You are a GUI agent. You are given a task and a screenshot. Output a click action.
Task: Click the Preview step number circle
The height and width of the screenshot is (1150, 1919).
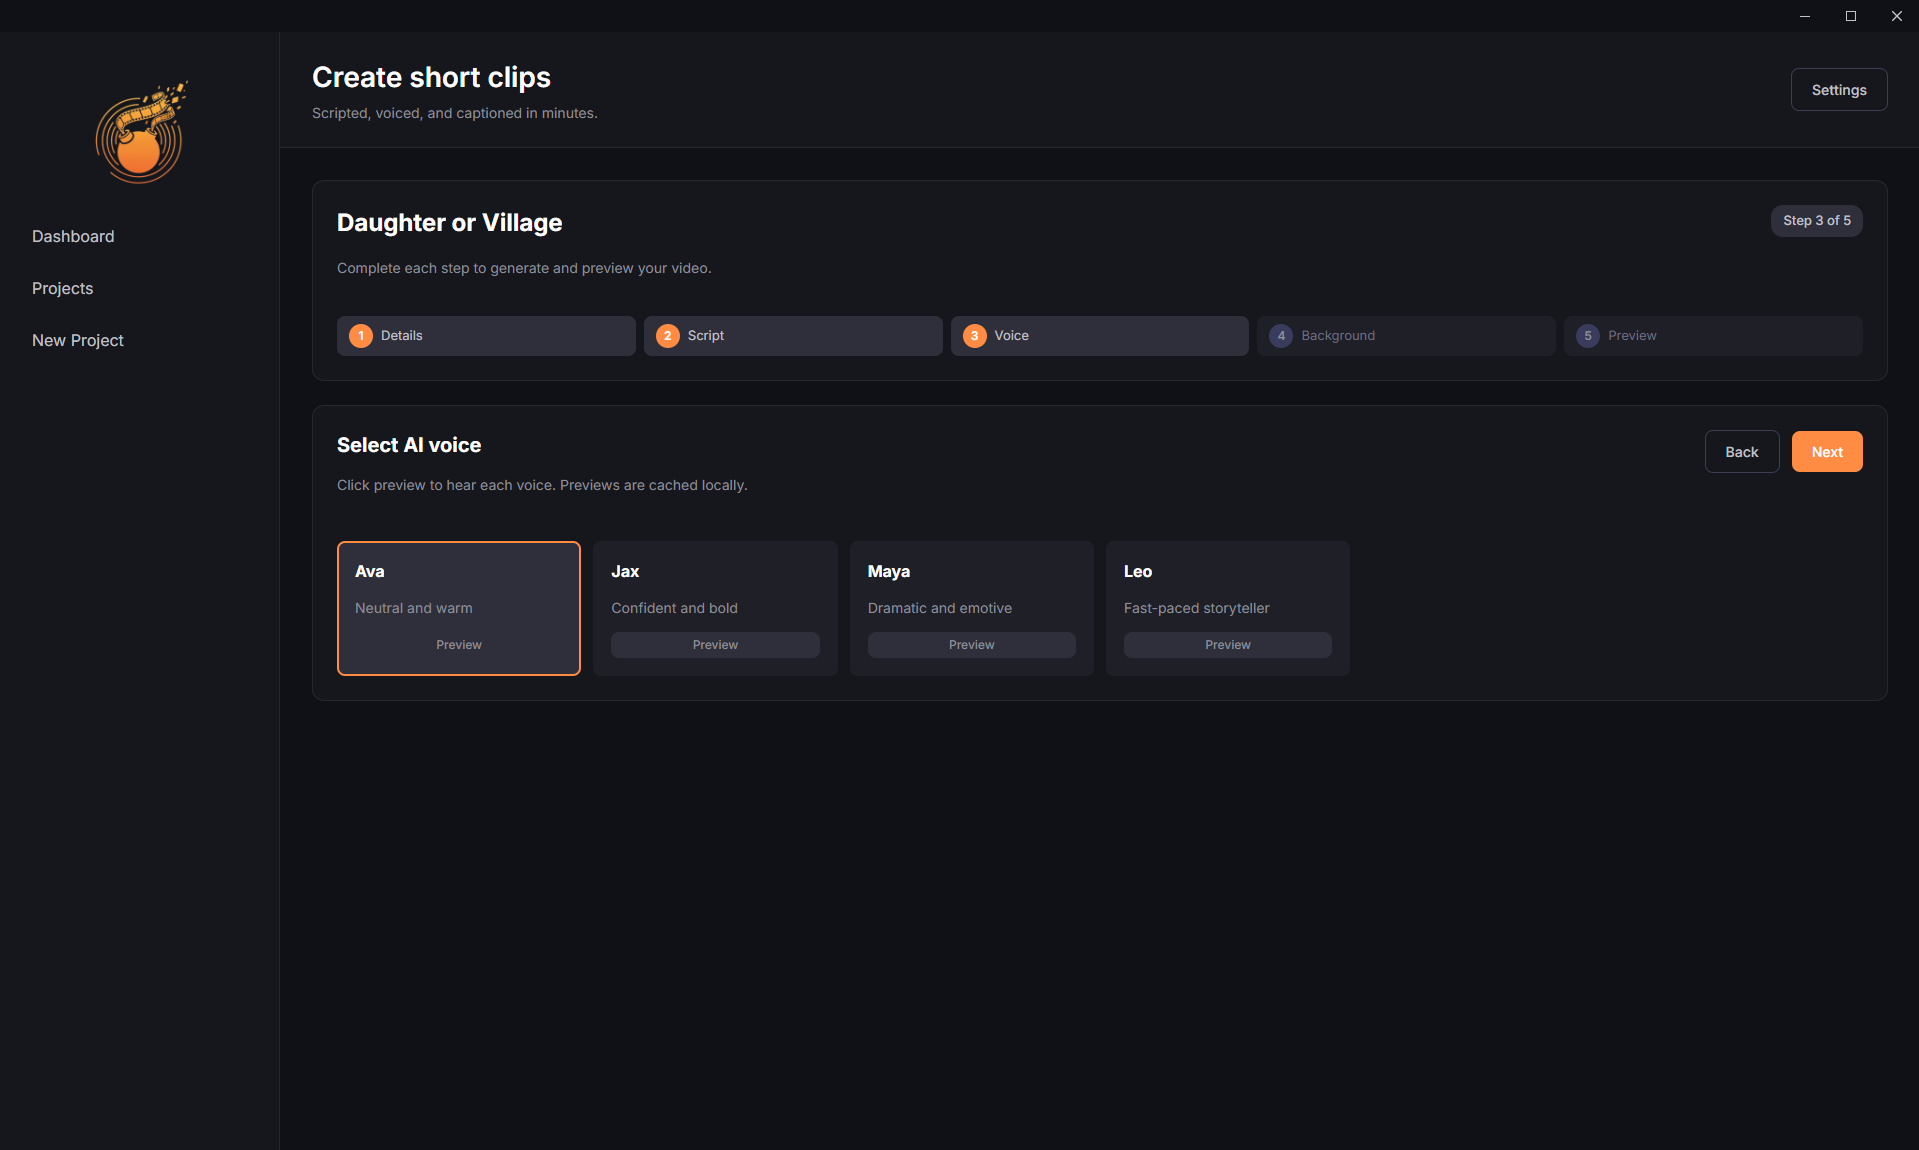point(1587,335)
